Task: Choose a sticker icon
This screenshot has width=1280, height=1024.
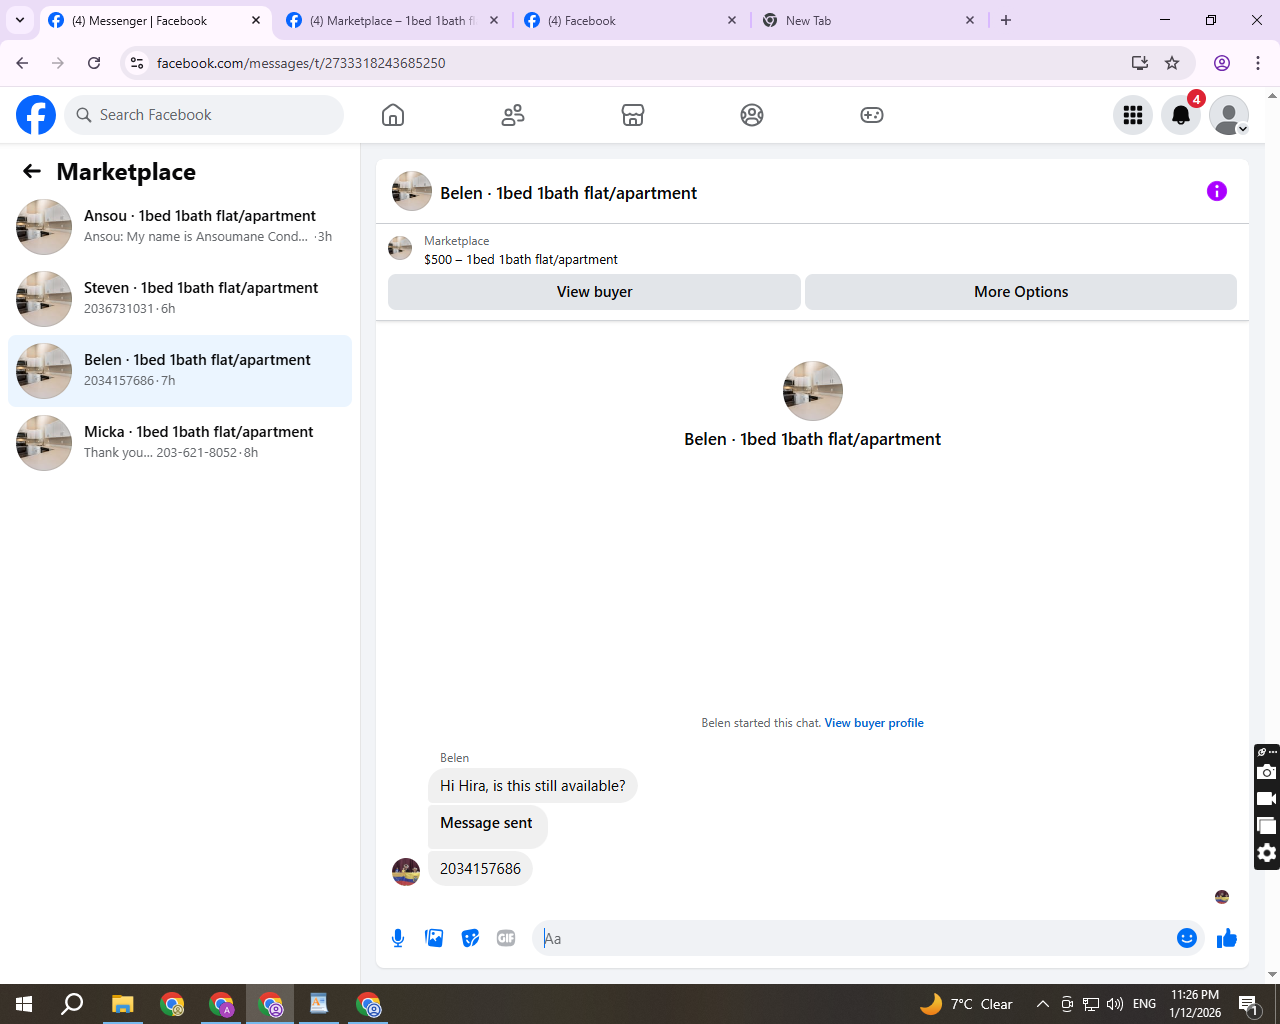Action: coord(470,938)
